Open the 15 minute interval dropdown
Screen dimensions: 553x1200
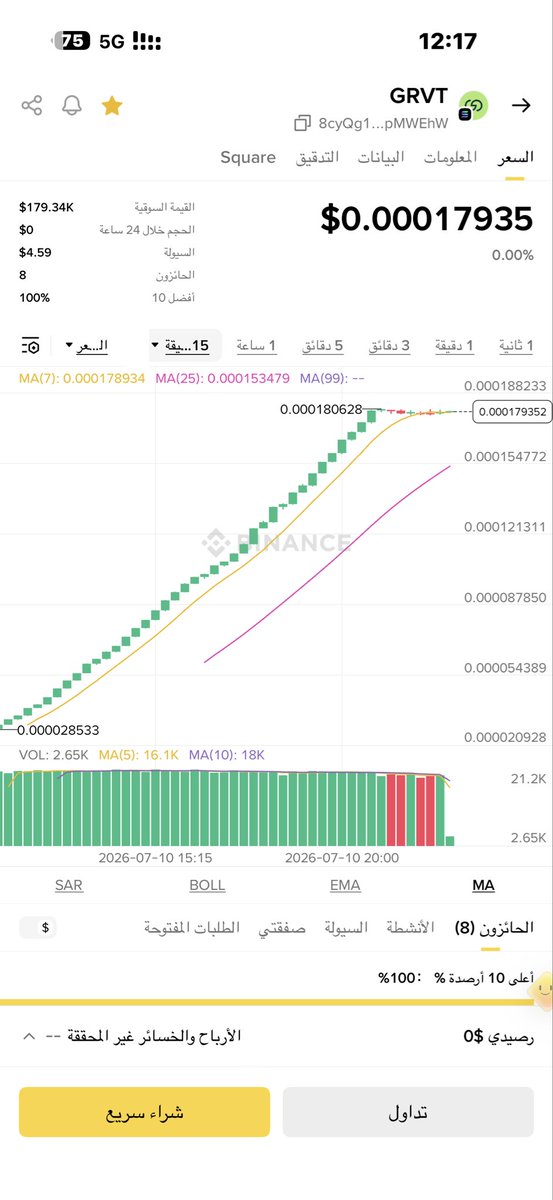(x=186, y=345)
